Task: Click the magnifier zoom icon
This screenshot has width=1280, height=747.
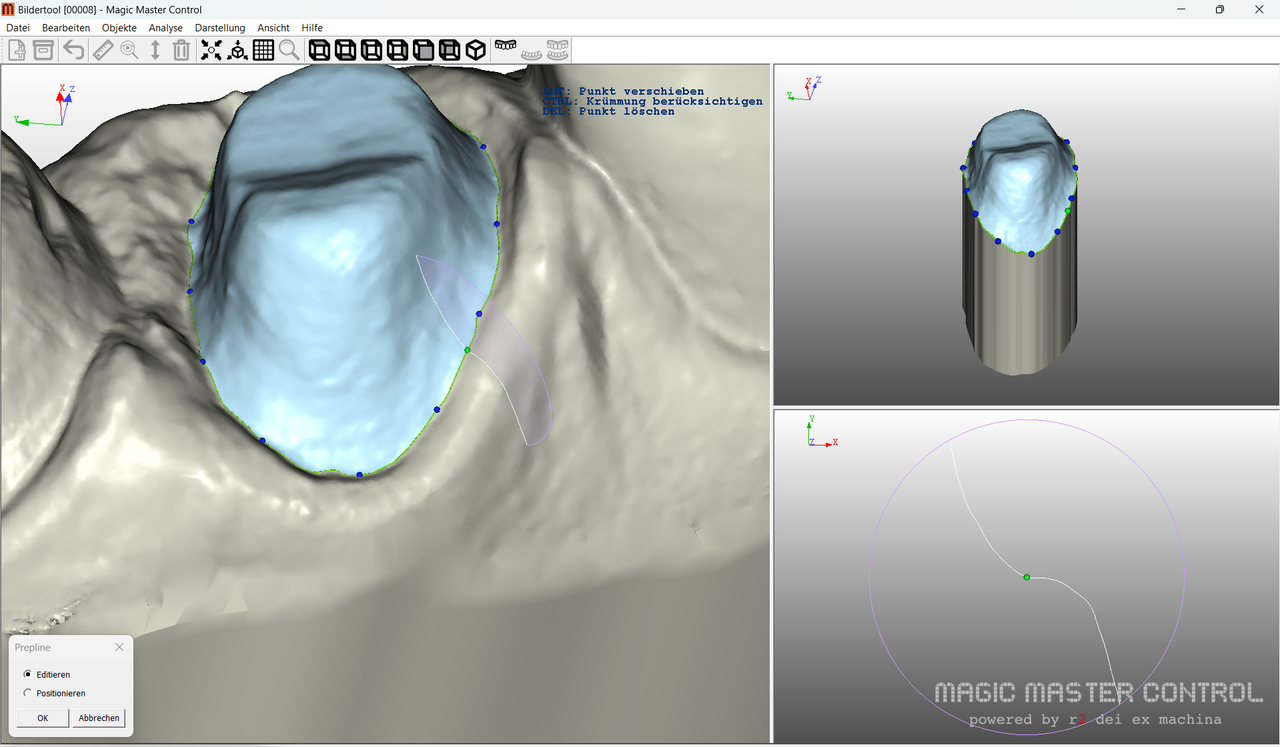Action: pos(289,50)
